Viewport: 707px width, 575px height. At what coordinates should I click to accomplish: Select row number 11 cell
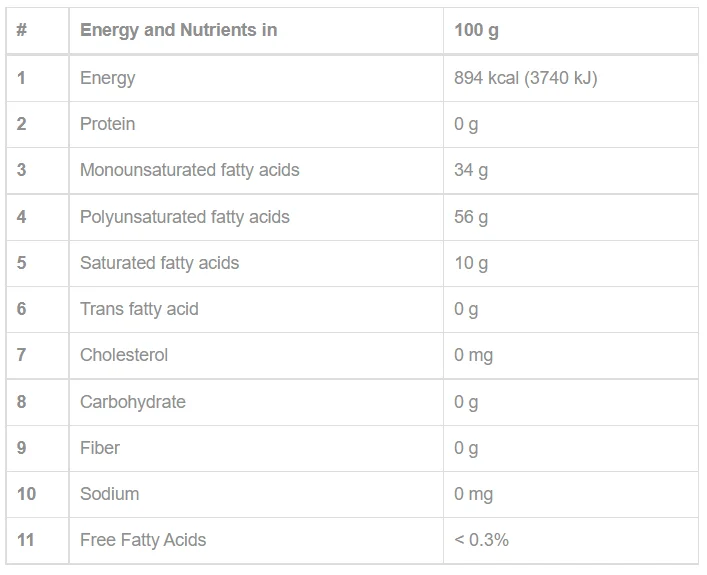(37, 540)
